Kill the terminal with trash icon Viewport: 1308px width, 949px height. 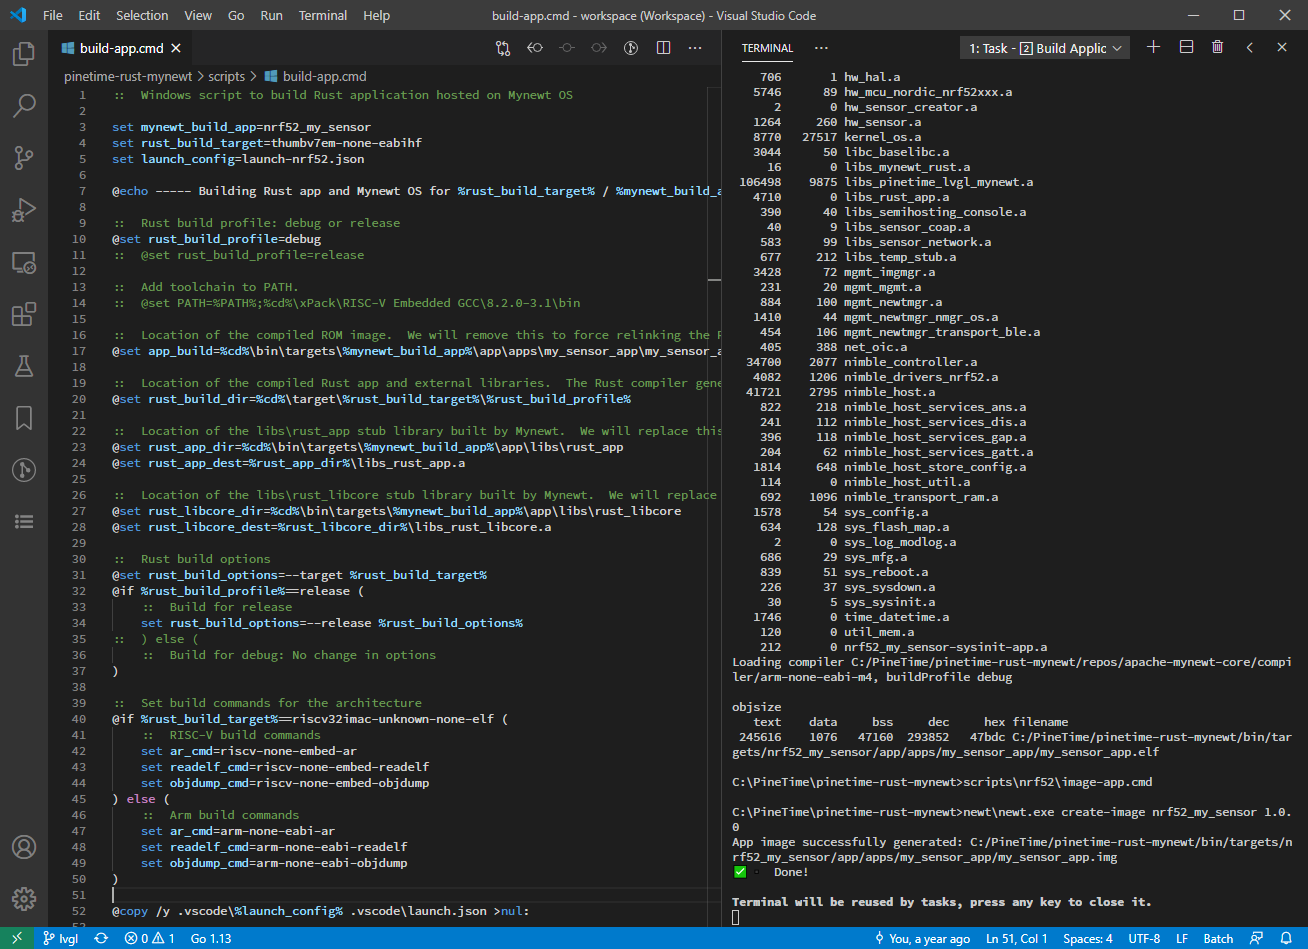pos(1217,47)
